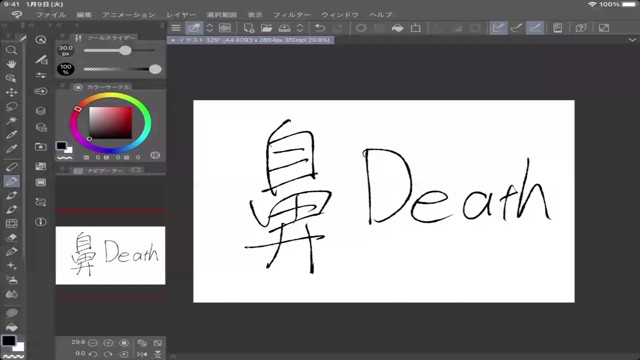Open the ヘルプ menu
This screenshot has height=360, width=640.
coord(381,15)
